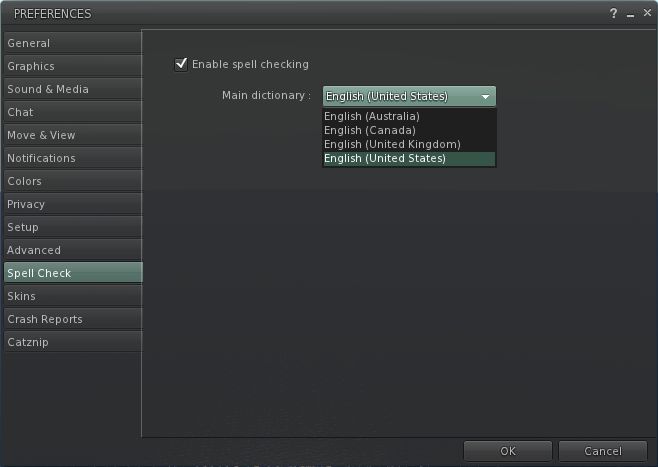
Task: Collapse the Main dictionary dropdown arrow
Action: [x=485, y=97]
